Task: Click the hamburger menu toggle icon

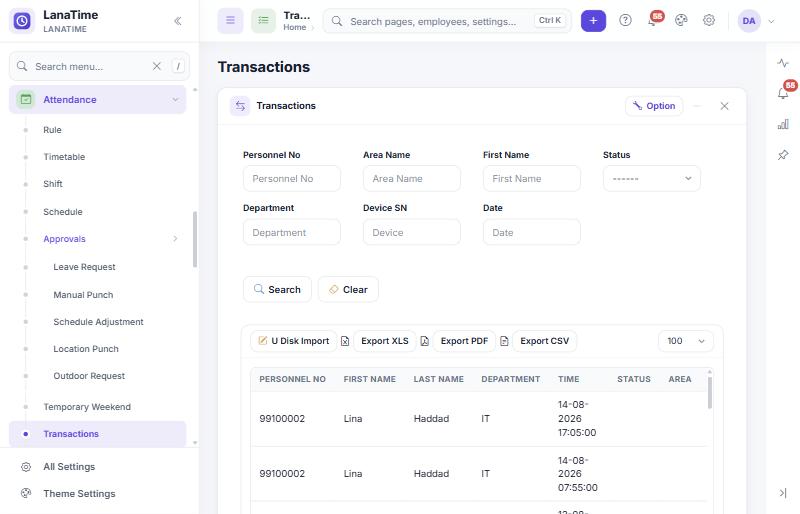Action: (231, 21)
